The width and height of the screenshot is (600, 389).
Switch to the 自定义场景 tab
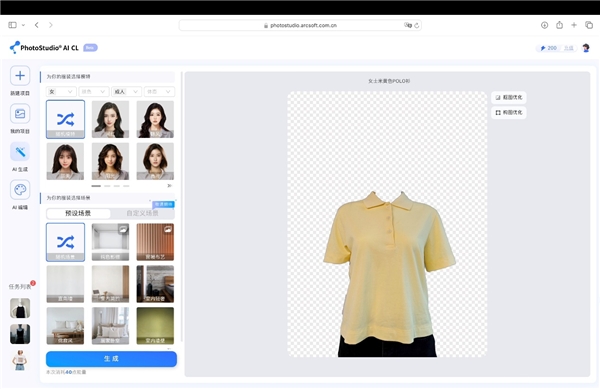point(142,213)
